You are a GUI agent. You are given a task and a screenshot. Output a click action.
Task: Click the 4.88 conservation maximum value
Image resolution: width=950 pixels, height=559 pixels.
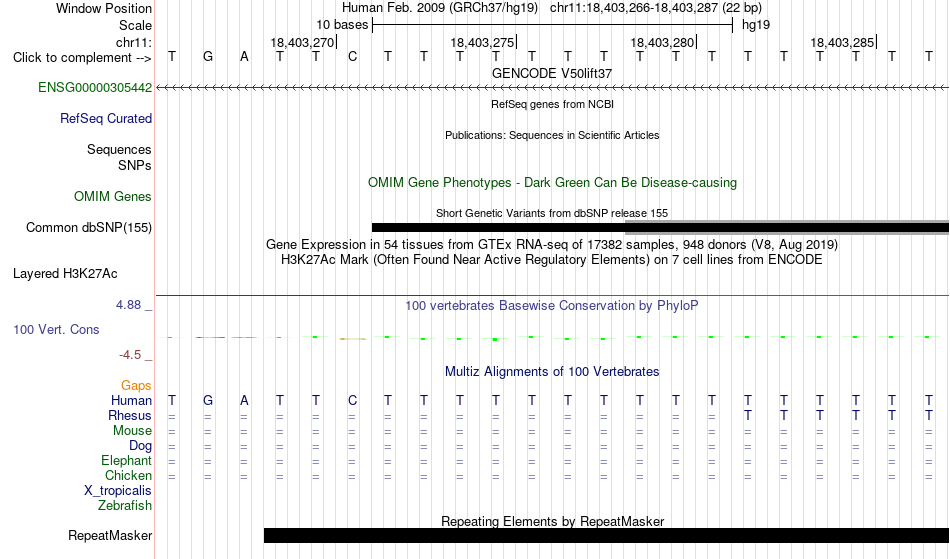pyautogui.click(x=128, y=305)
